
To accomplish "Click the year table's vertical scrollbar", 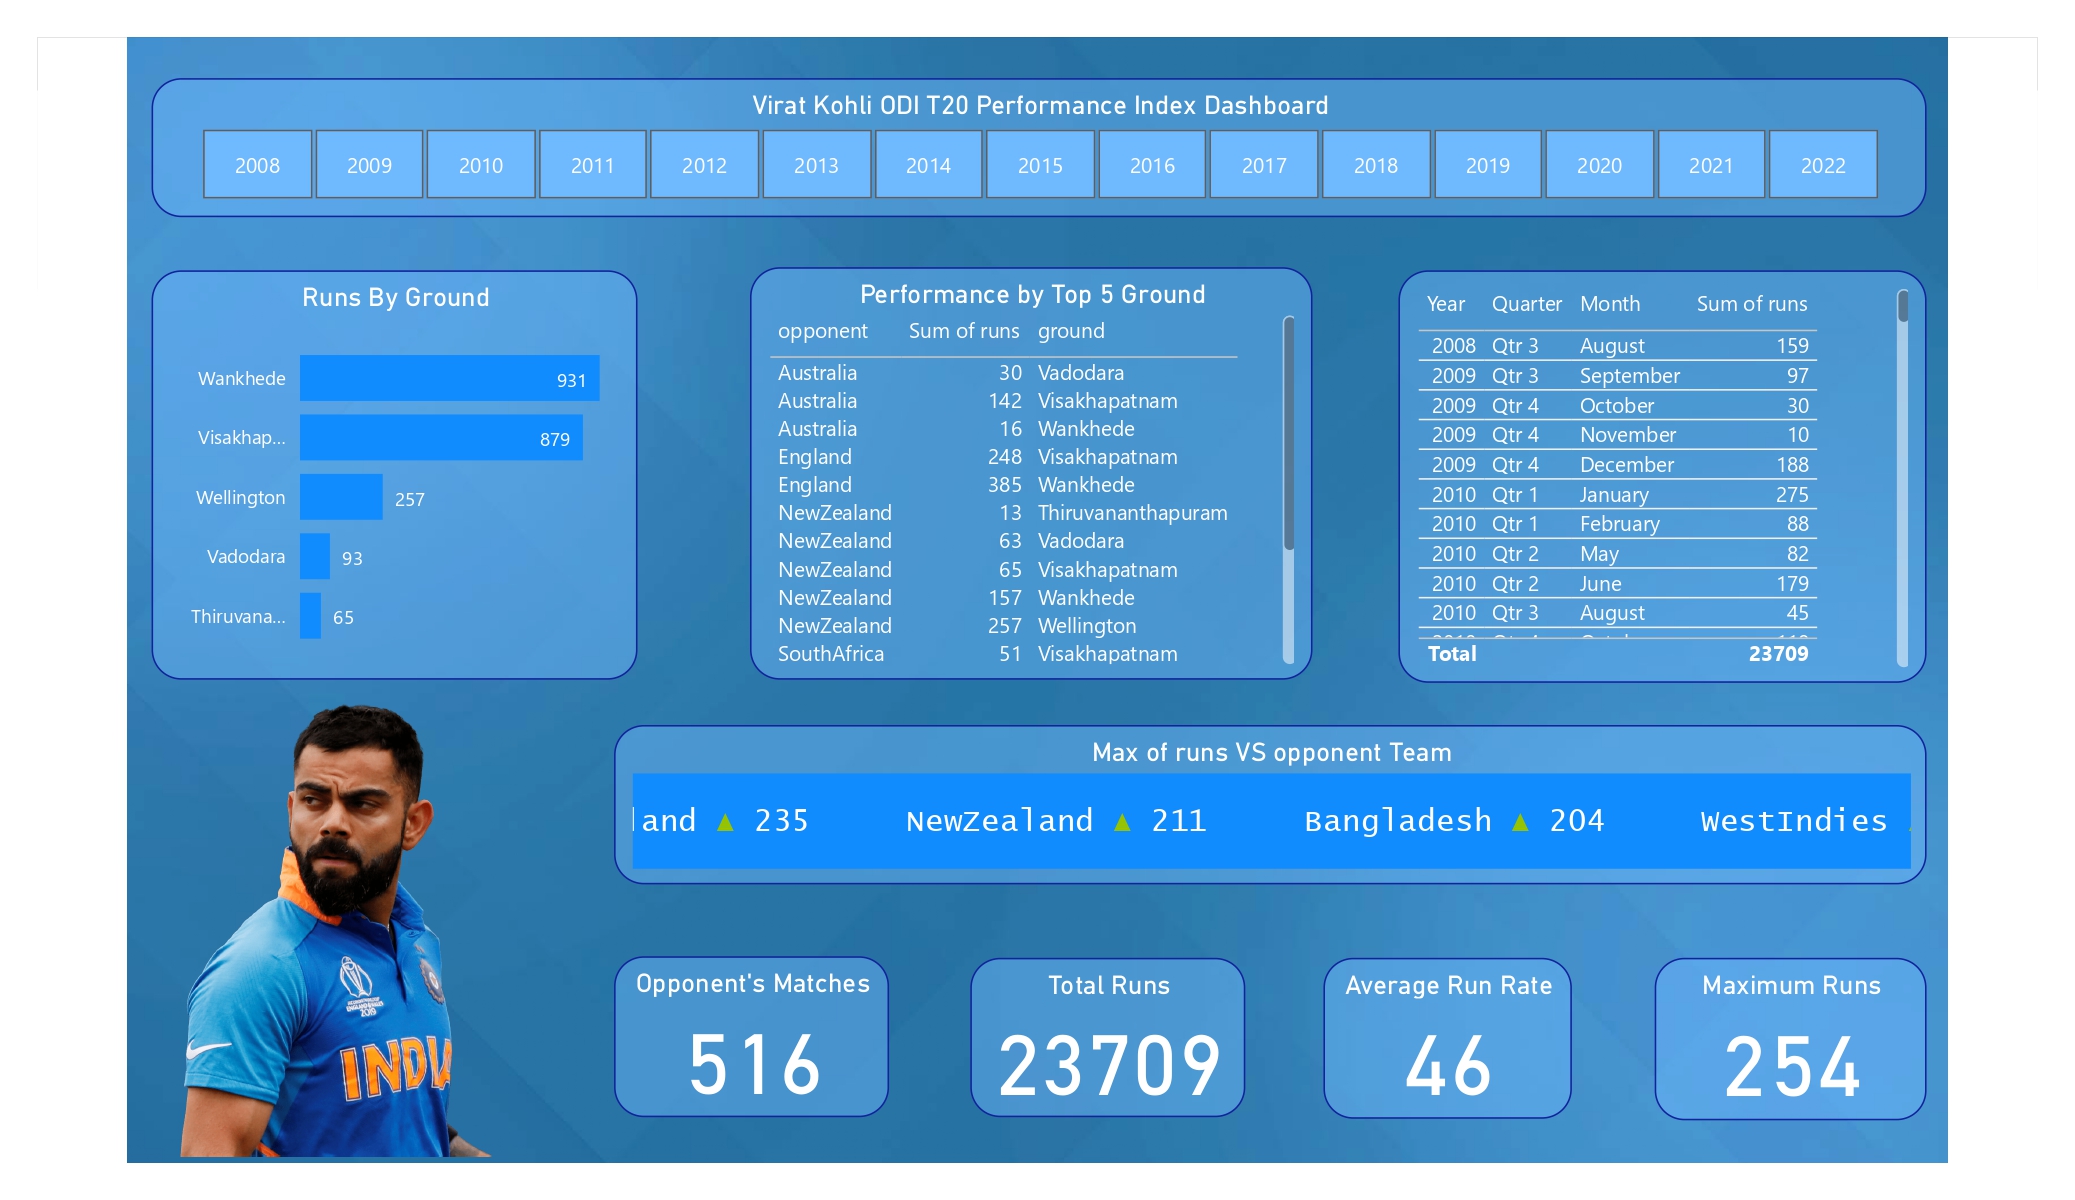I will point(1902,307).
